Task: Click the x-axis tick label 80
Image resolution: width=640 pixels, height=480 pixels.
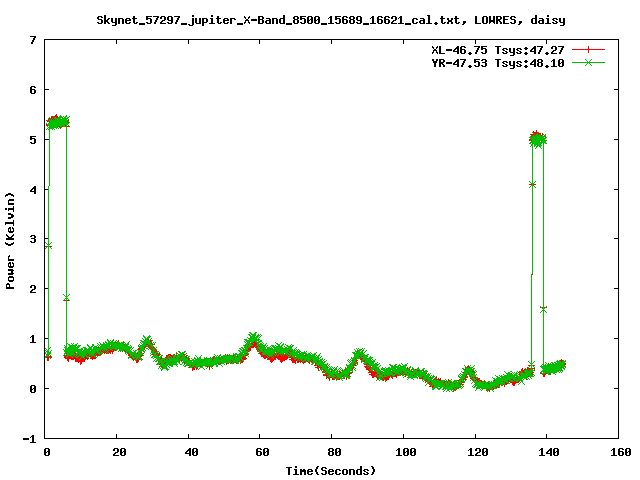Action: [334, 452]
